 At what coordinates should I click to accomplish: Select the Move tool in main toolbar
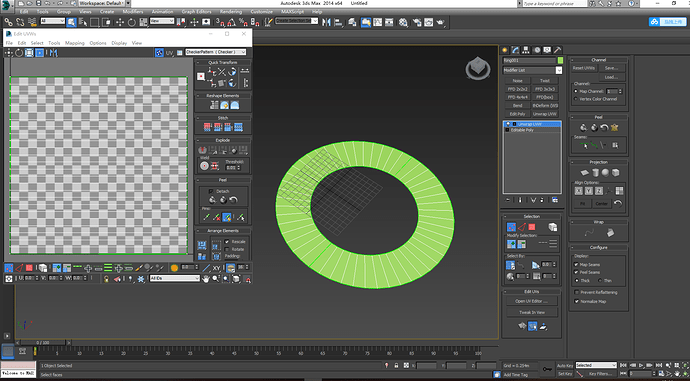(x=120, y=22)
